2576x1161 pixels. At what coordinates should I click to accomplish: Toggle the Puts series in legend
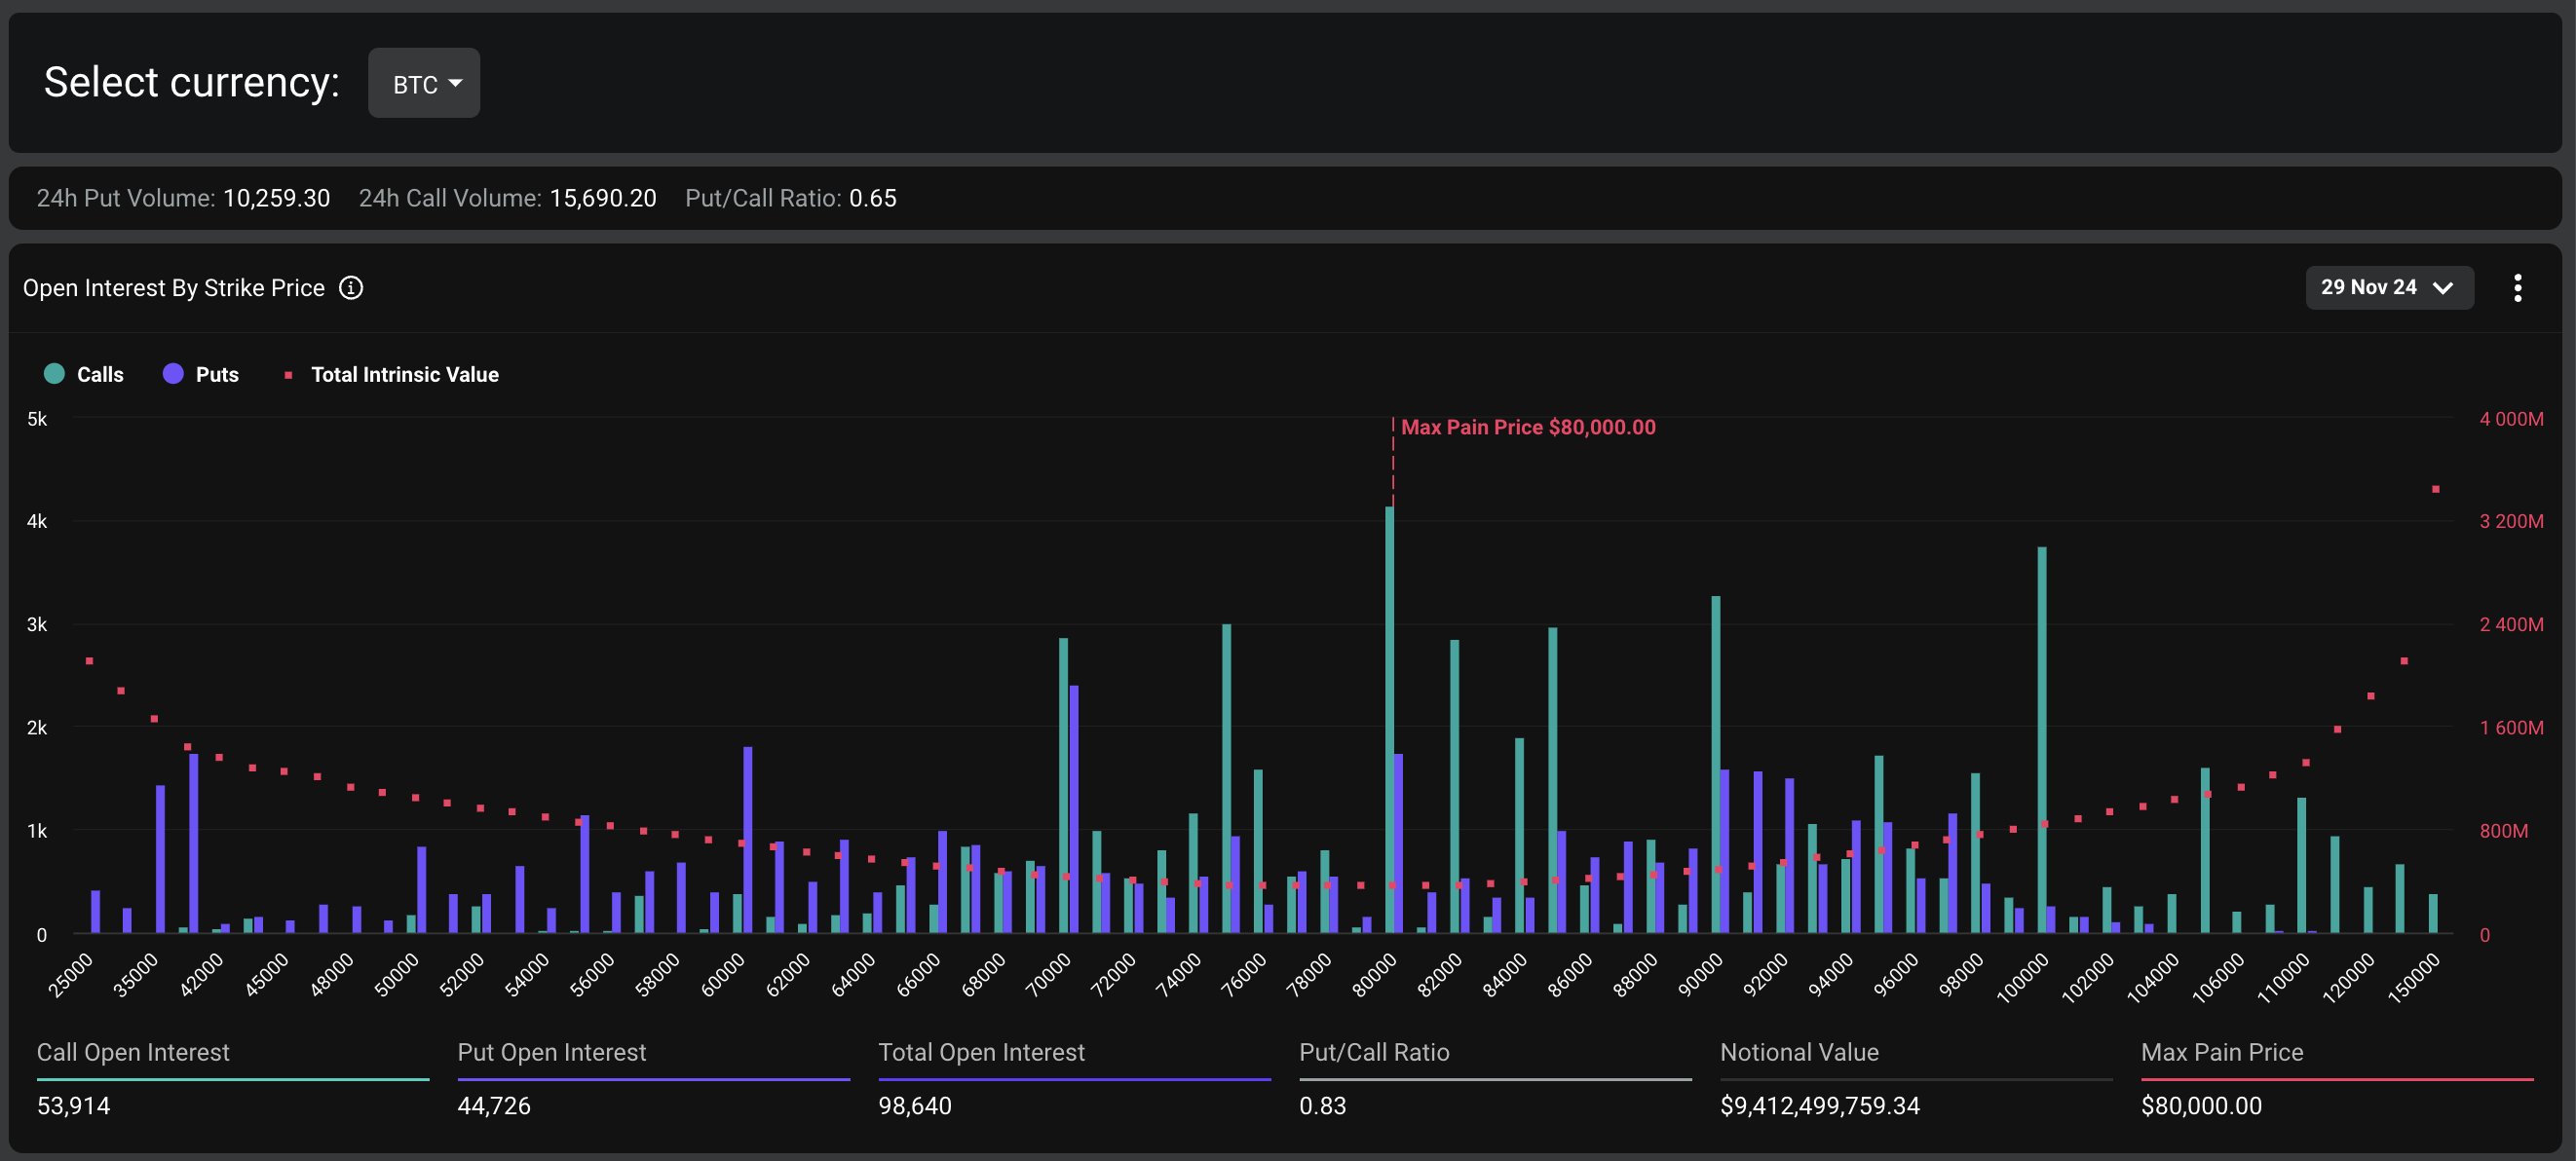pos(216,374)
